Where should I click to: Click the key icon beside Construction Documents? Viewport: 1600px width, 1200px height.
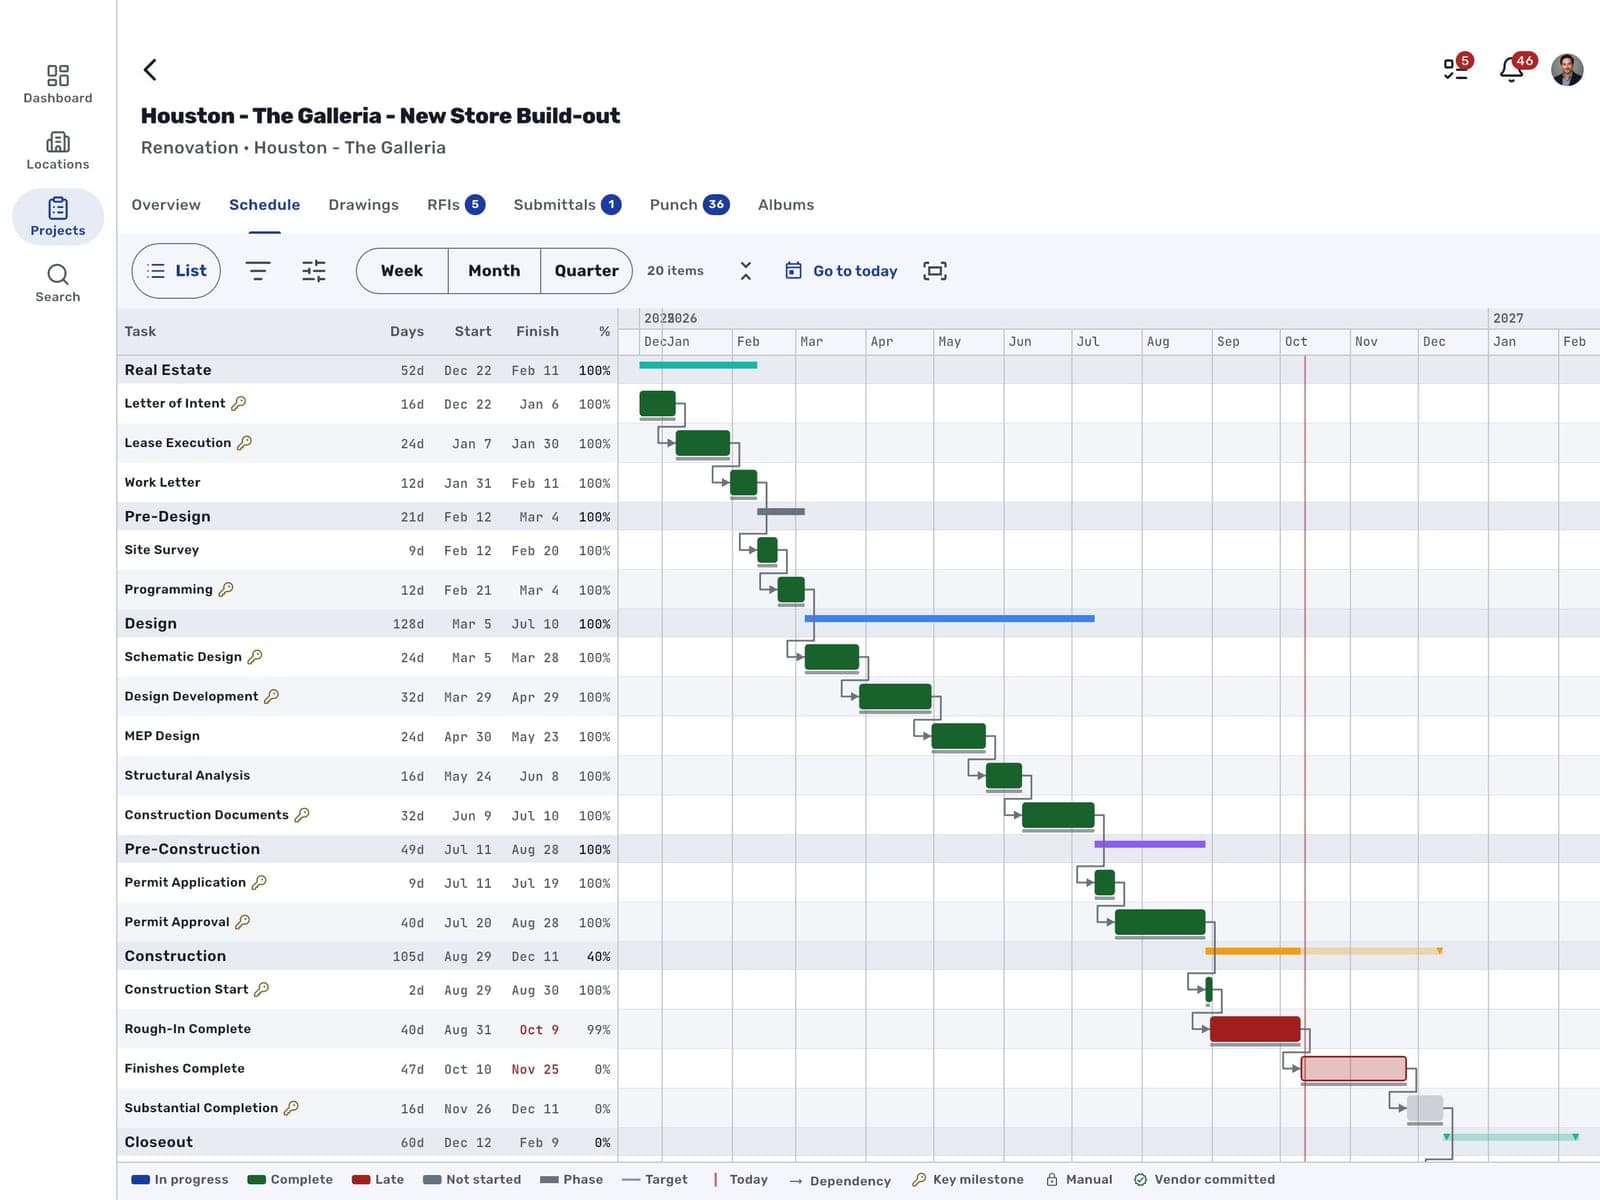(302, 815)
